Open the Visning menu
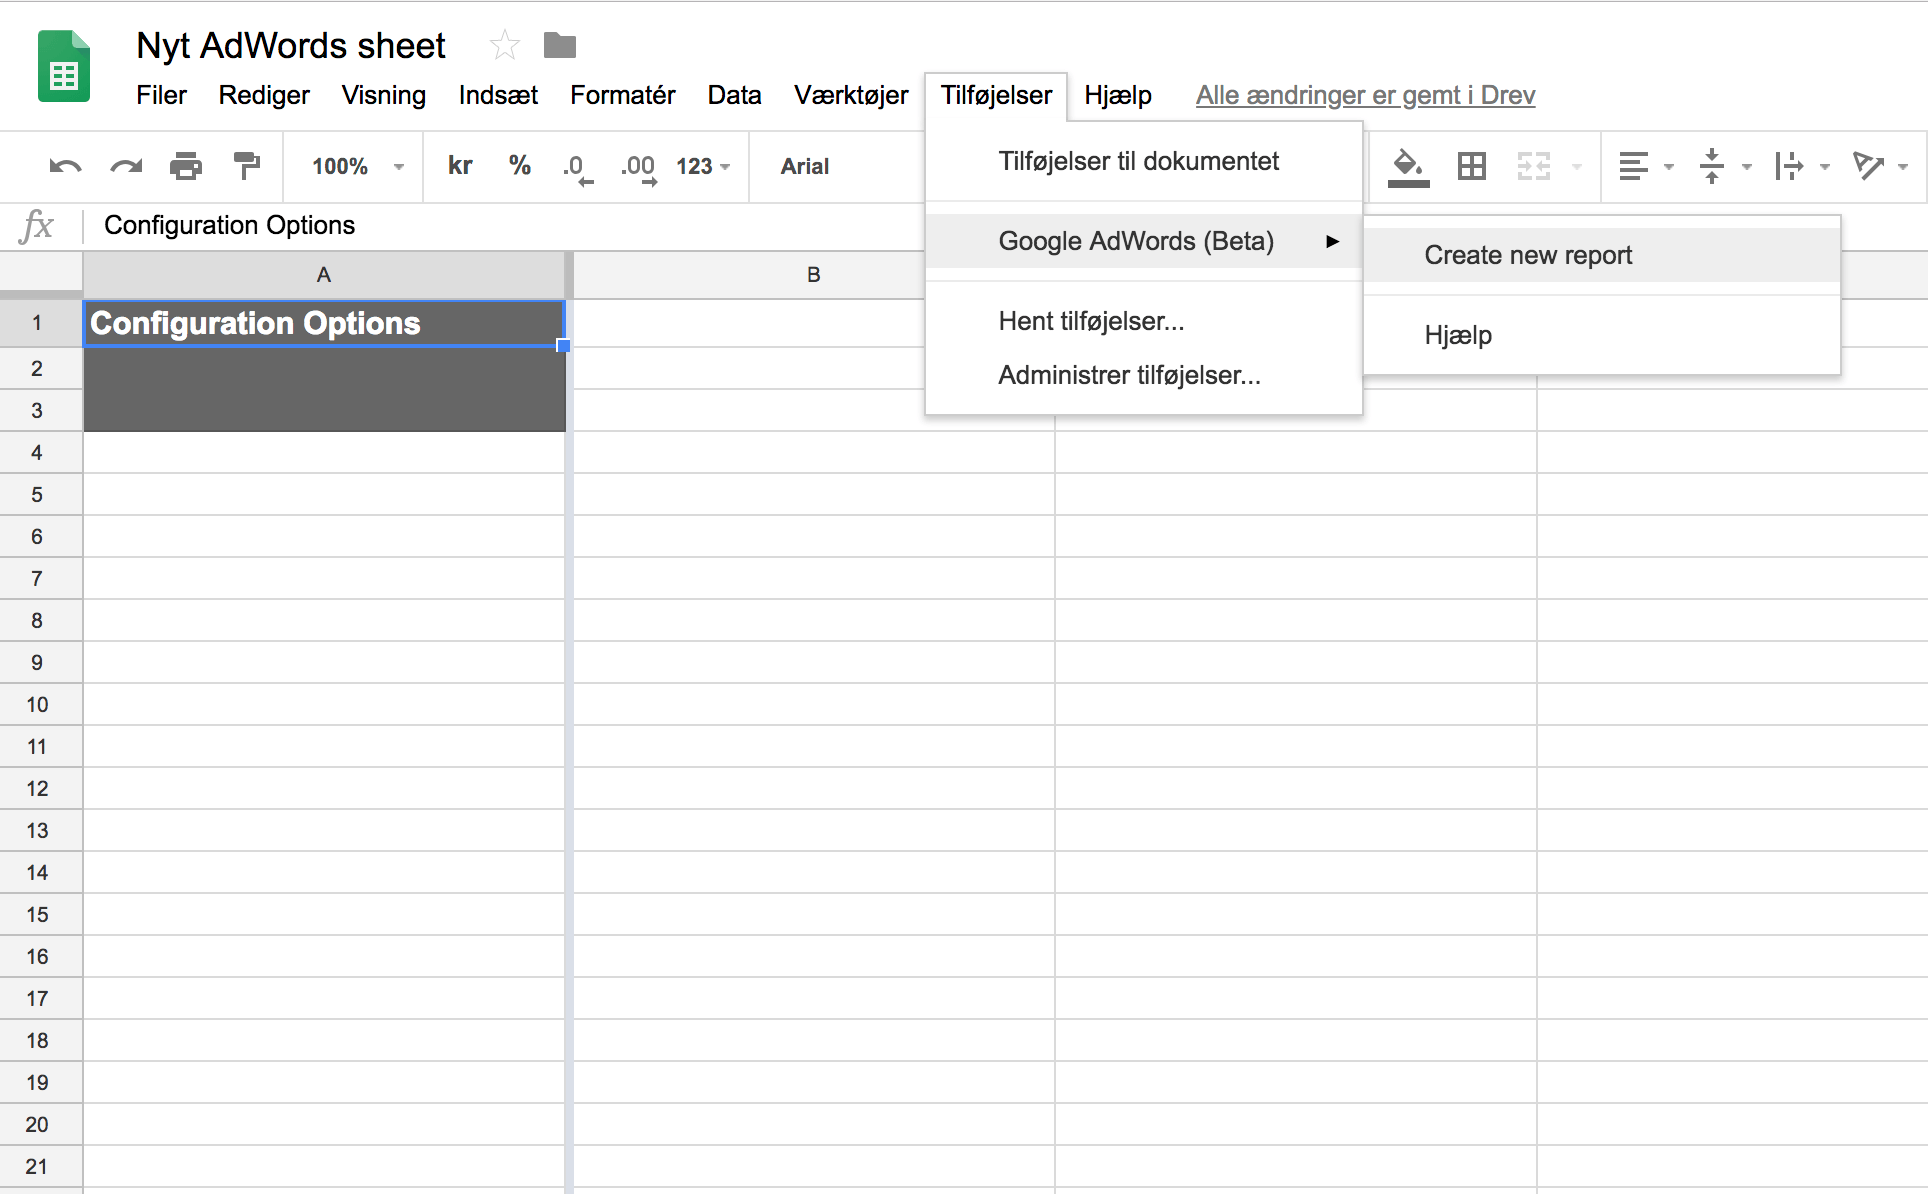The image size is (1928, 1194). (x=384, y=95)
